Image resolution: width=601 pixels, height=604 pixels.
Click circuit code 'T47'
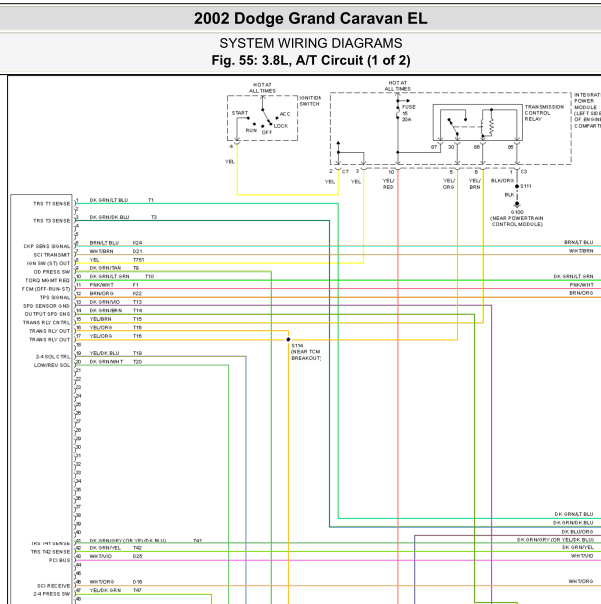[138, 591]
